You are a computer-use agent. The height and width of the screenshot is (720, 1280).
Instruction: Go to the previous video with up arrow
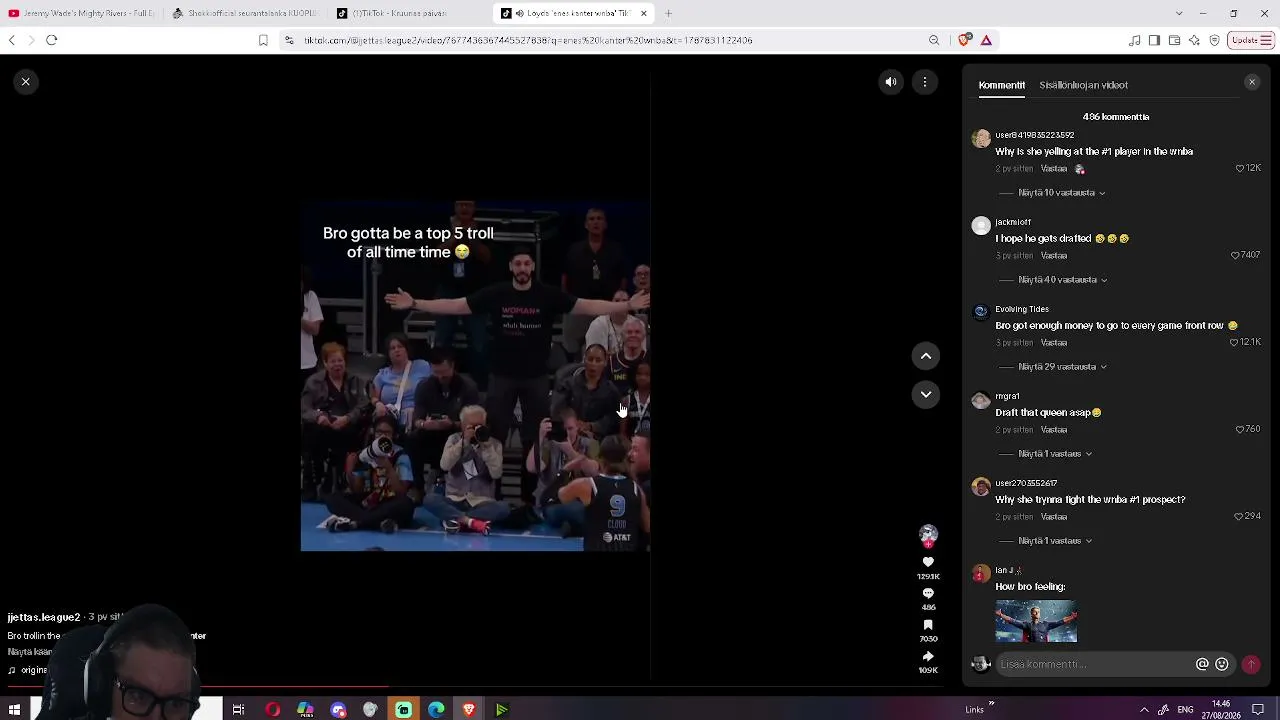[926, 356]
